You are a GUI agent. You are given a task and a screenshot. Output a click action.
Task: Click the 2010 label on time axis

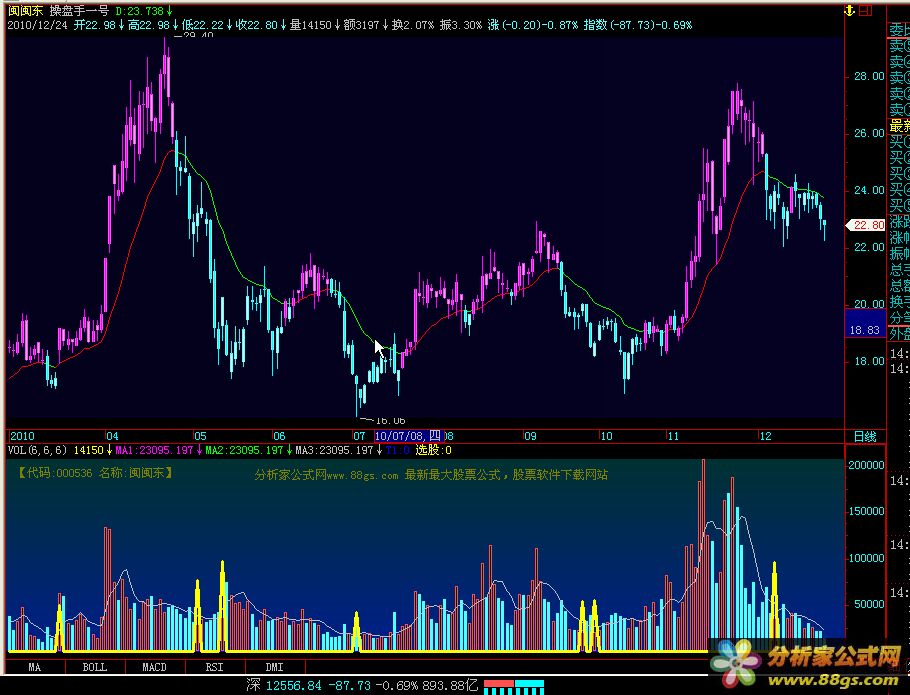tap(22, 436)
